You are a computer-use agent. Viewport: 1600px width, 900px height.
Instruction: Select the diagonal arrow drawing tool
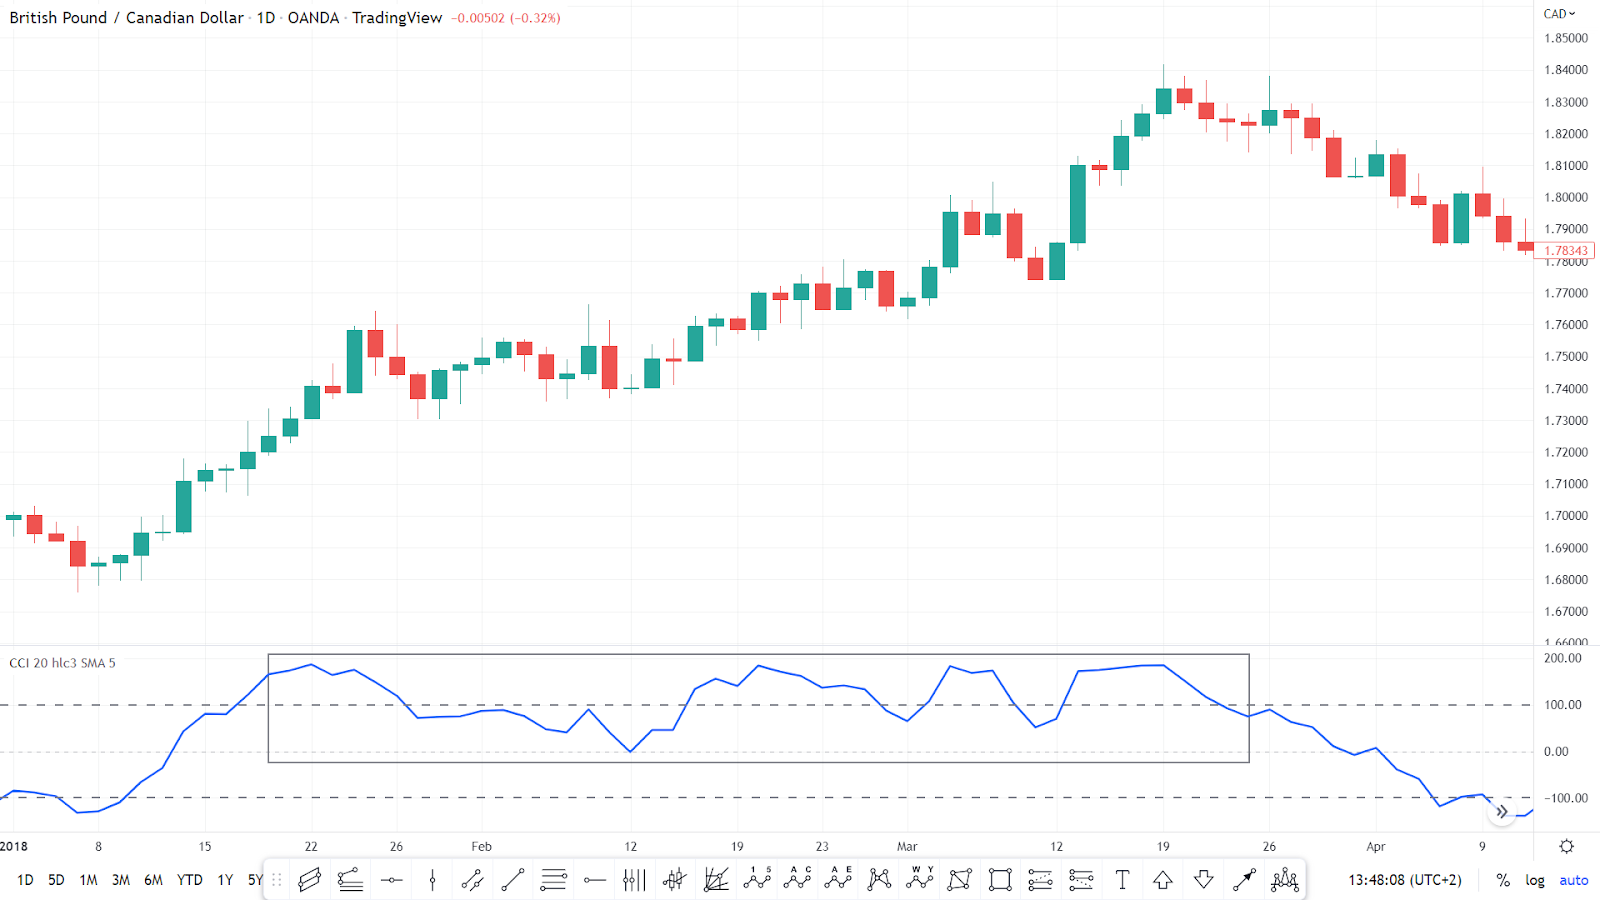1244,880
